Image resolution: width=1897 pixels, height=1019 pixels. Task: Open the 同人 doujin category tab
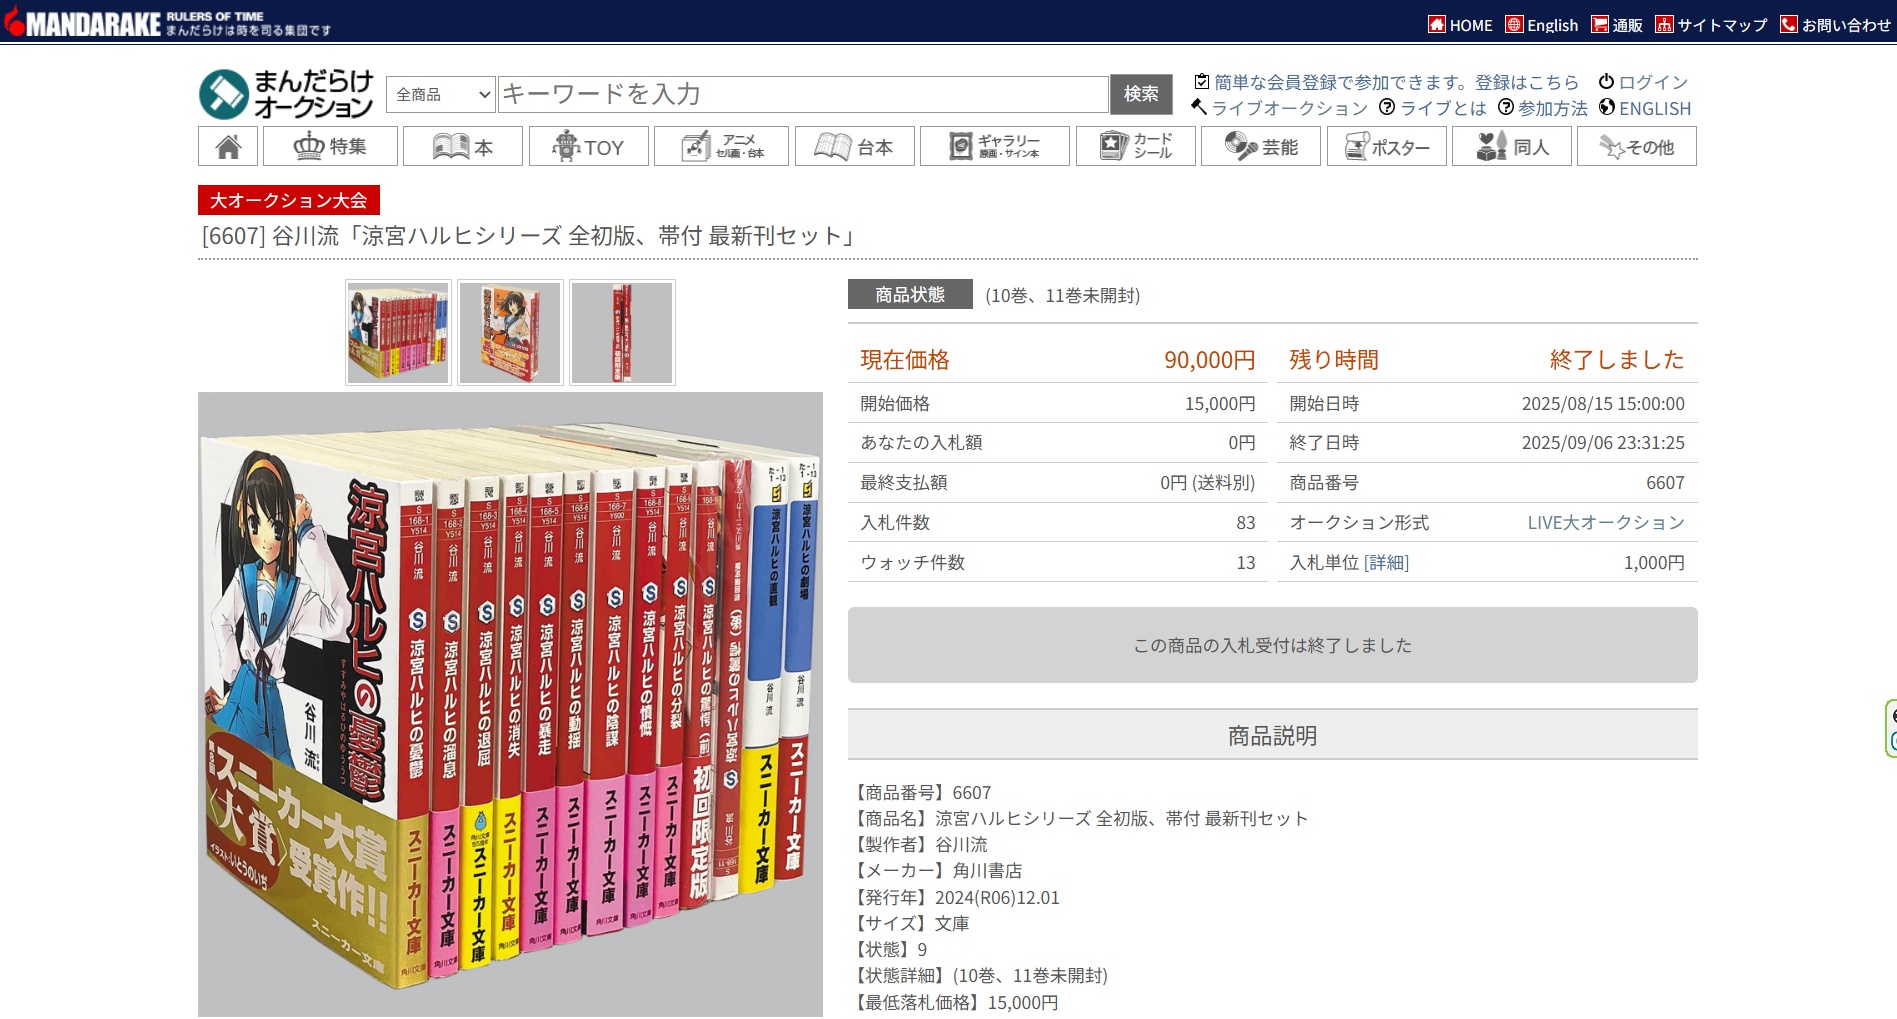tap(1512, 147)
